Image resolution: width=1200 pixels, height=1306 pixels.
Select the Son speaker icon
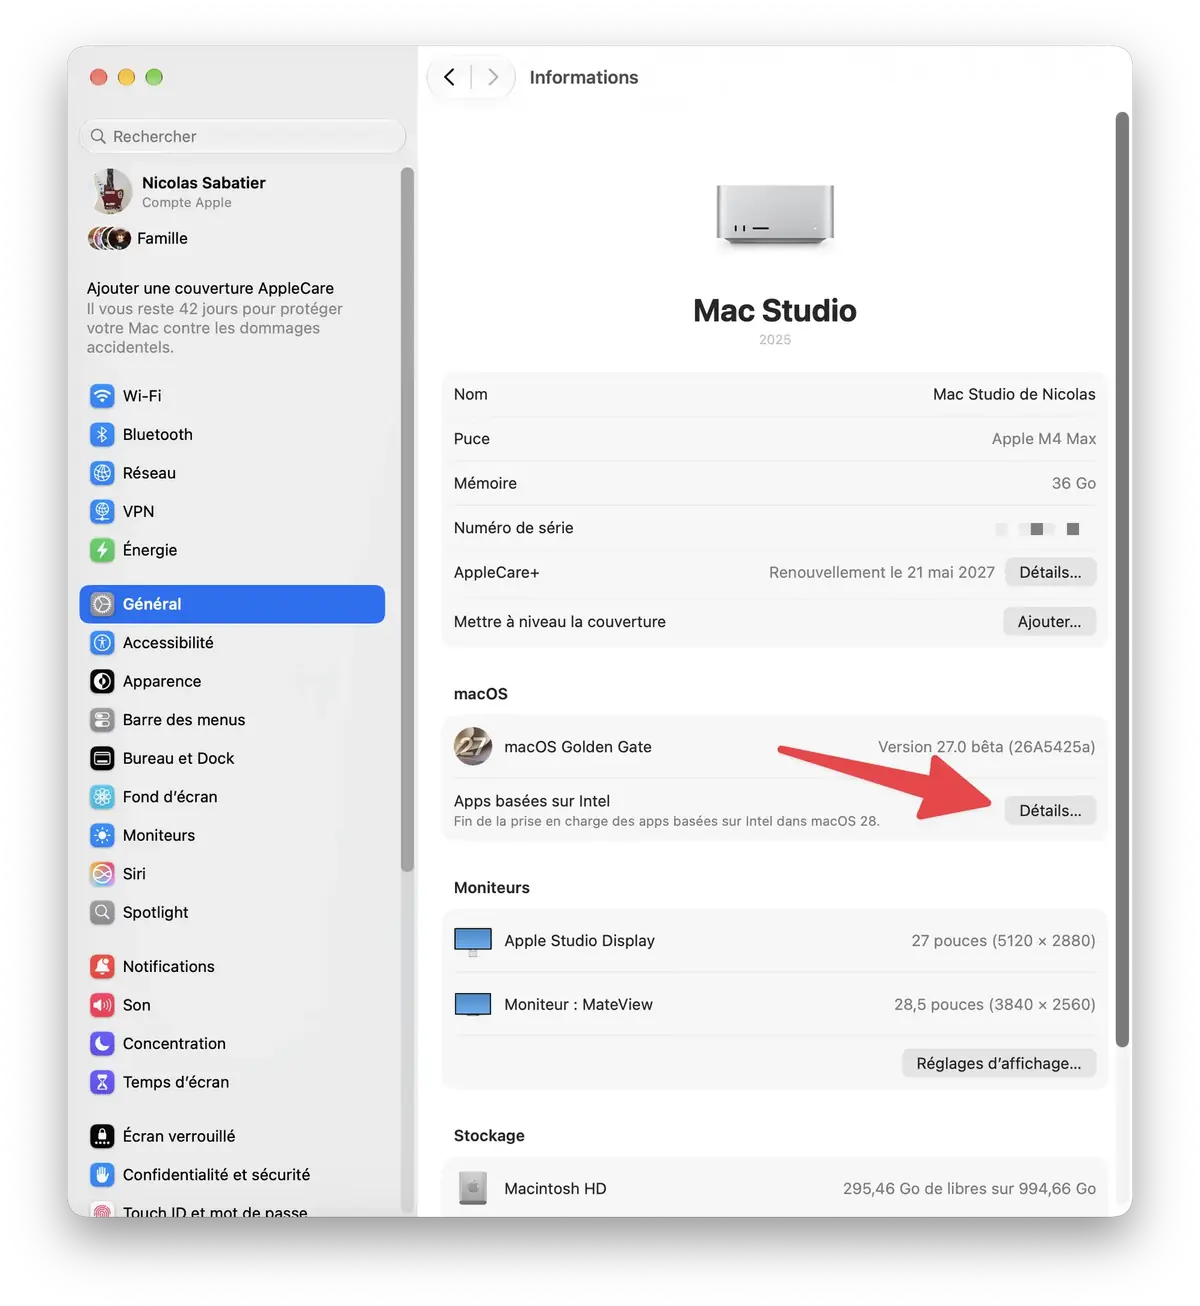tap(102, 1005)
